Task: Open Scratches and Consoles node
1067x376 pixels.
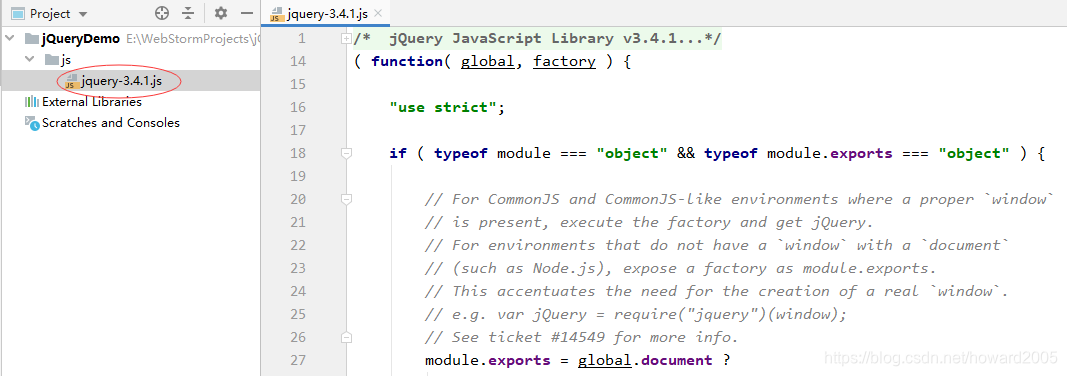Action: coord(111,123)
